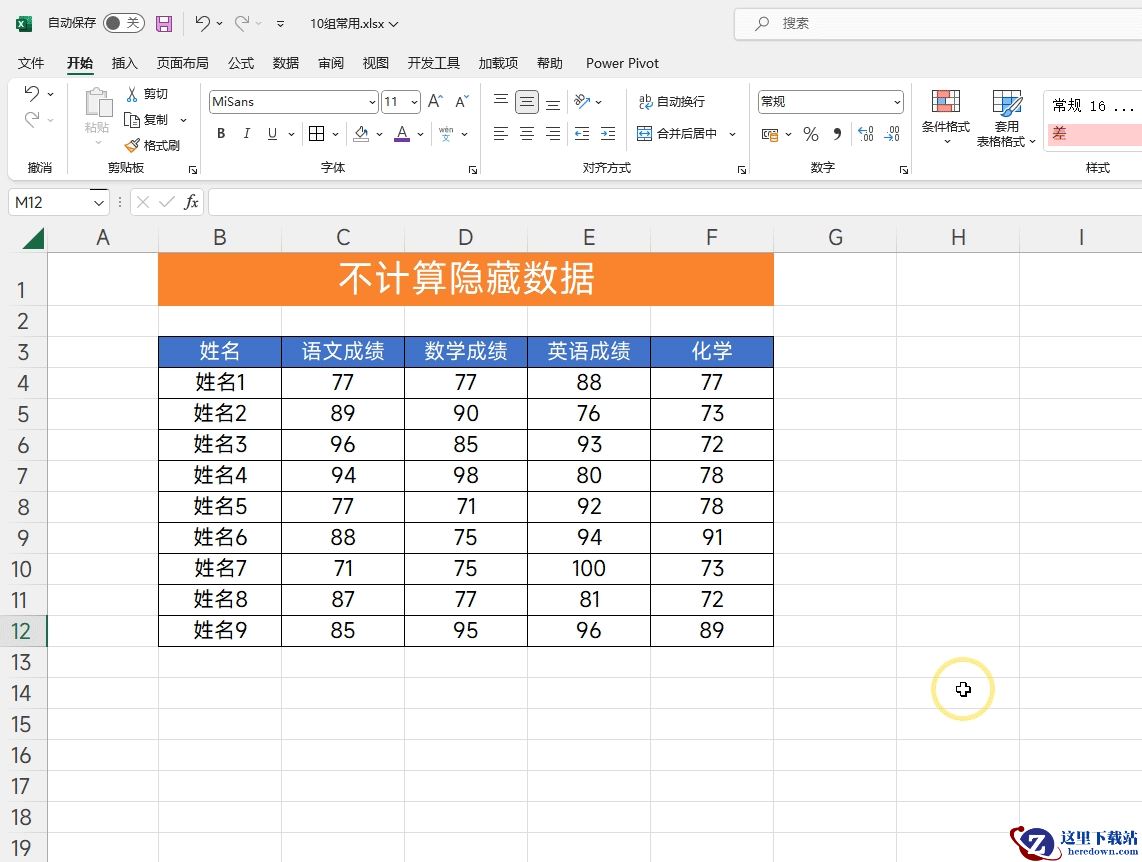
Task: Click the 搜索 search box
Action: (x=940, y=23)
